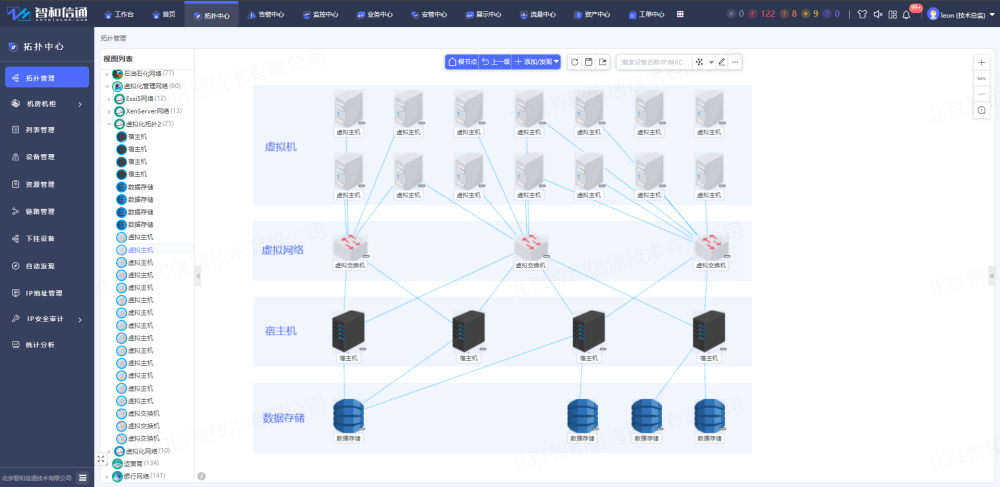
Task: Click the 拓扑管理 breadcrumb text
Action: pyautogui.click(x=113, y=38)
